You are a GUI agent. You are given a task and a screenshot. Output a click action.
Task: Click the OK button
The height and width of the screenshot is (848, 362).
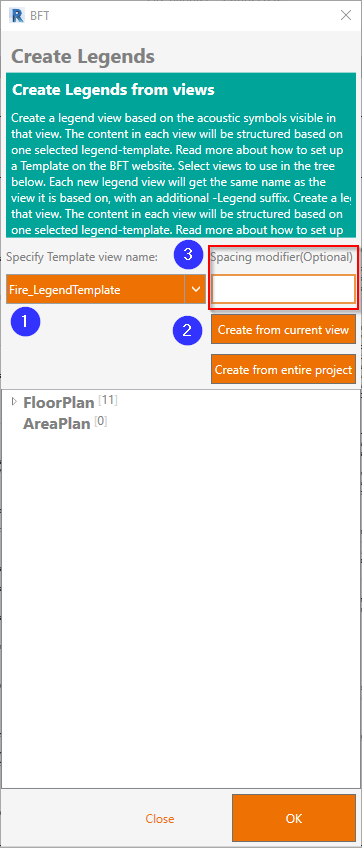pyautogui.click(x=294, y=818)
